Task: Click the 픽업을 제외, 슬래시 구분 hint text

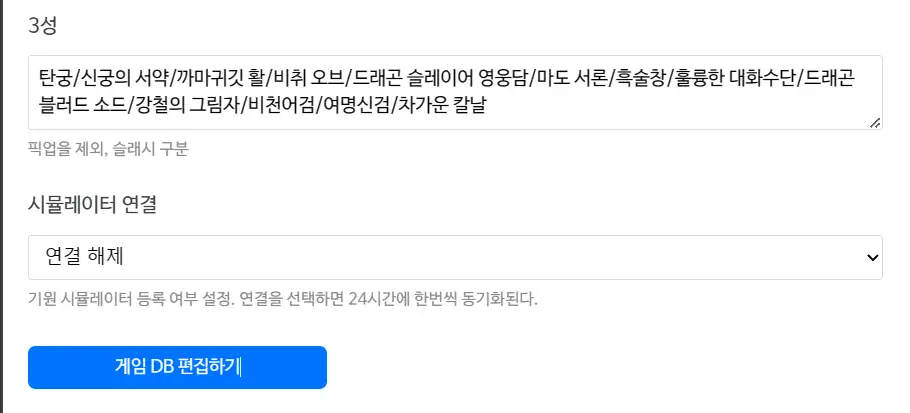Action: [108, 150]
